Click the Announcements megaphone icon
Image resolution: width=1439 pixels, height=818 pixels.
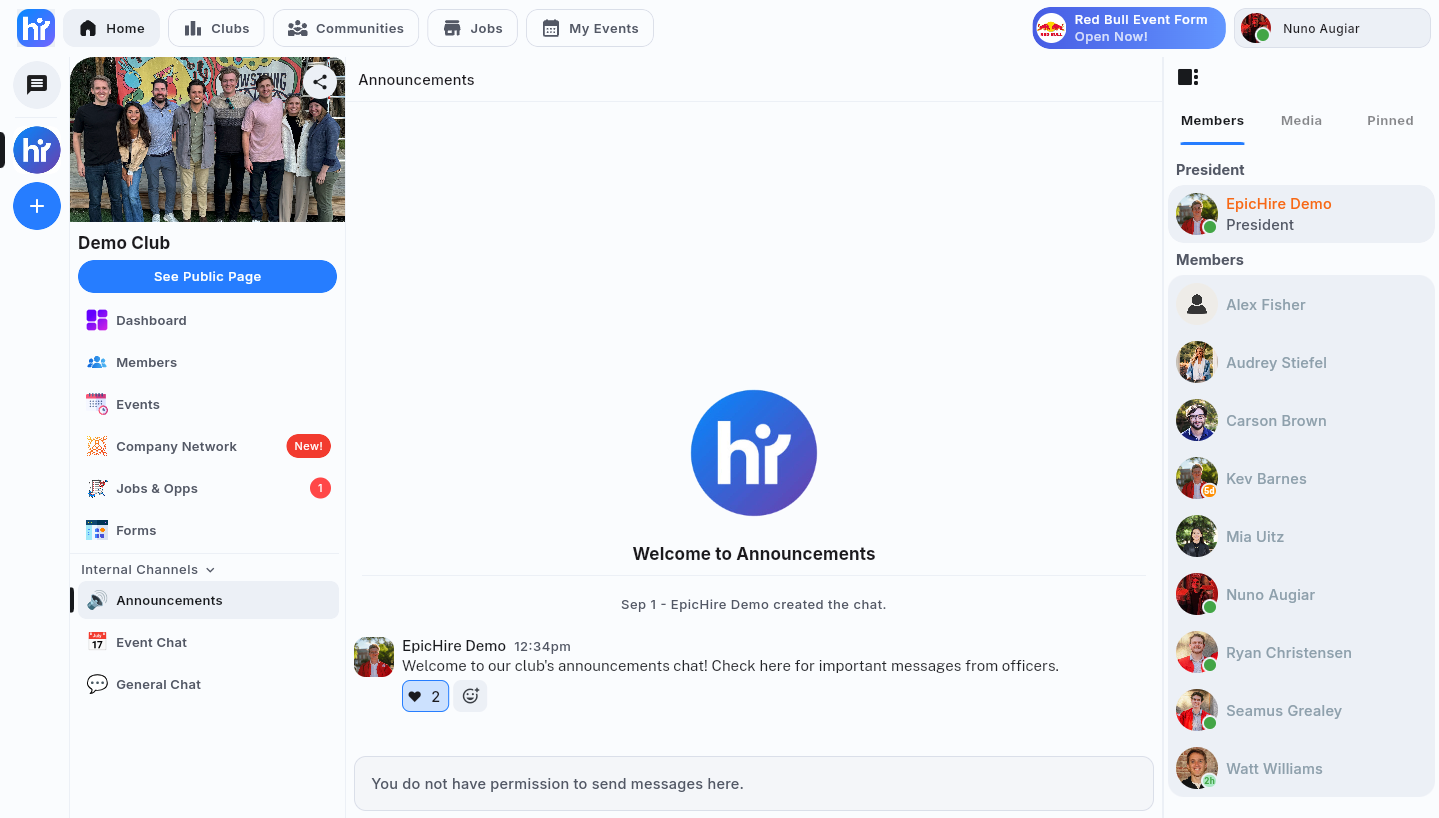pos(97,600)
